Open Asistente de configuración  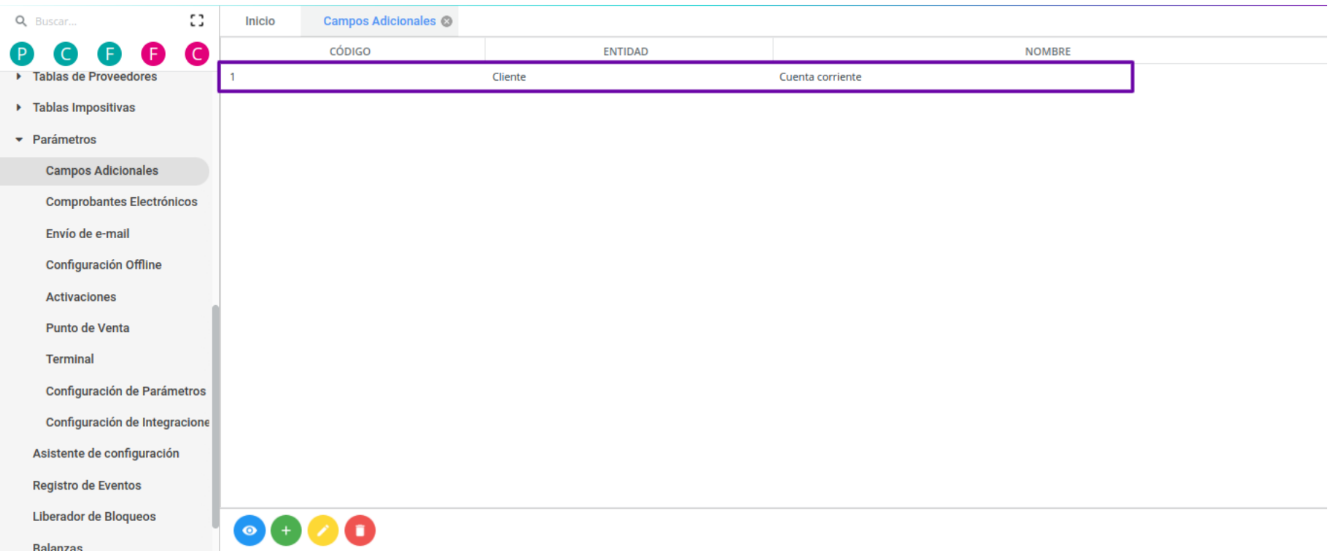click(106, 454)
